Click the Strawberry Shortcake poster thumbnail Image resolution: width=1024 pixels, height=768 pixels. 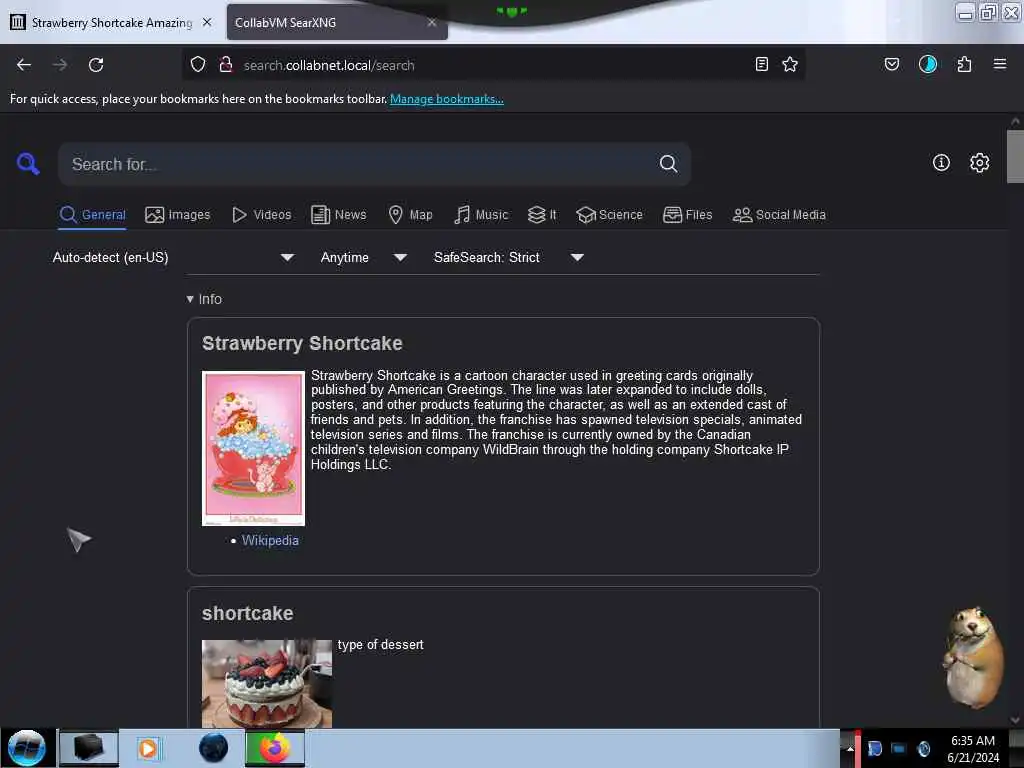click(x=253, y=448)
